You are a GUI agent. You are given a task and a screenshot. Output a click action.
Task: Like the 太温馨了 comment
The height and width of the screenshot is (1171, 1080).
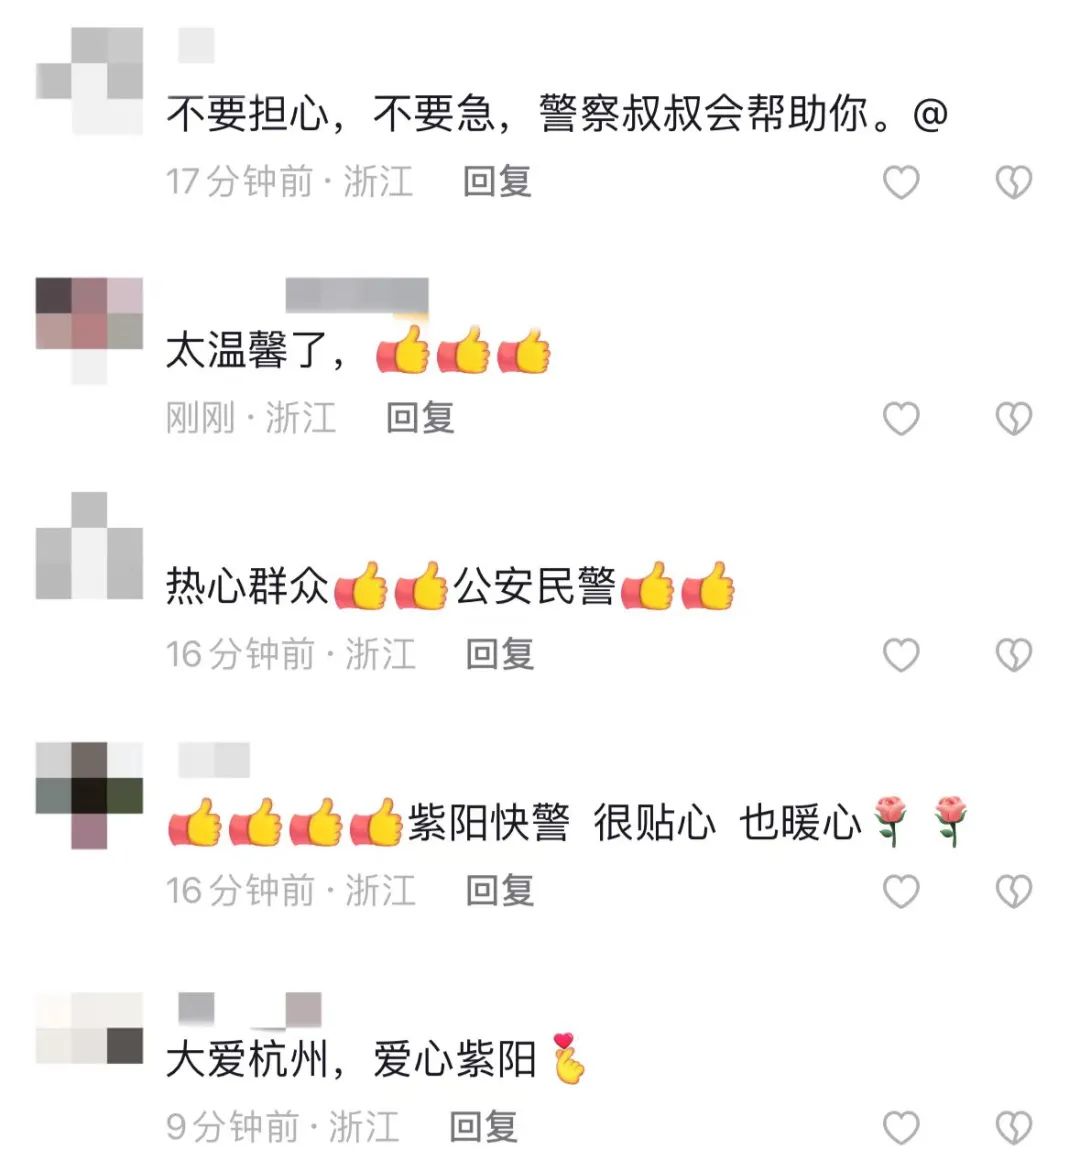pos(901,418)
